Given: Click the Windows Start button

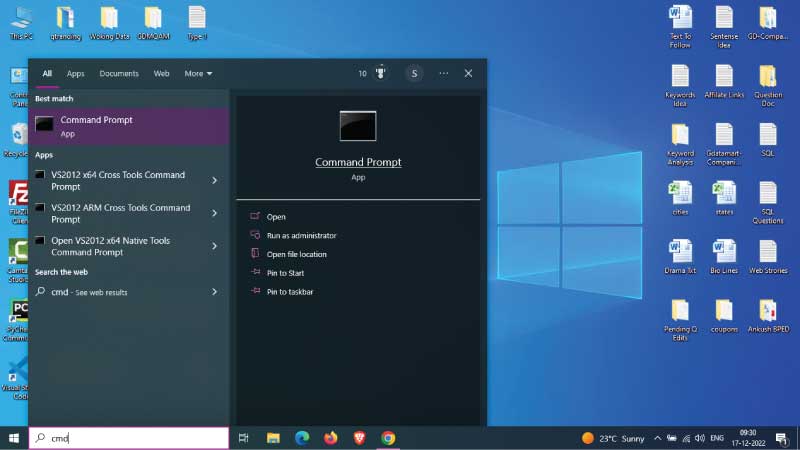Looking at the screenshot, I should (14, 438).
